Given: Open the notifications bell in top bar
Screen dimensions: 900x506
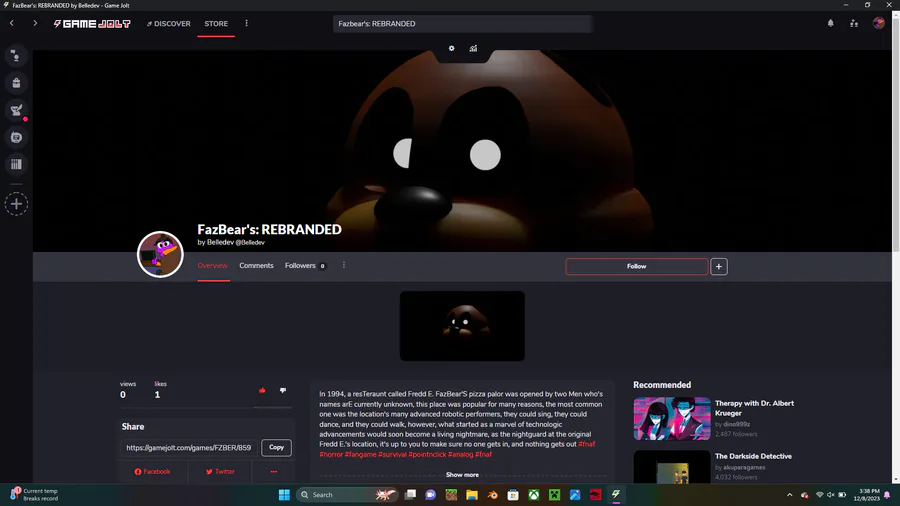Looking at the screenshot, I should pos(831,24).
